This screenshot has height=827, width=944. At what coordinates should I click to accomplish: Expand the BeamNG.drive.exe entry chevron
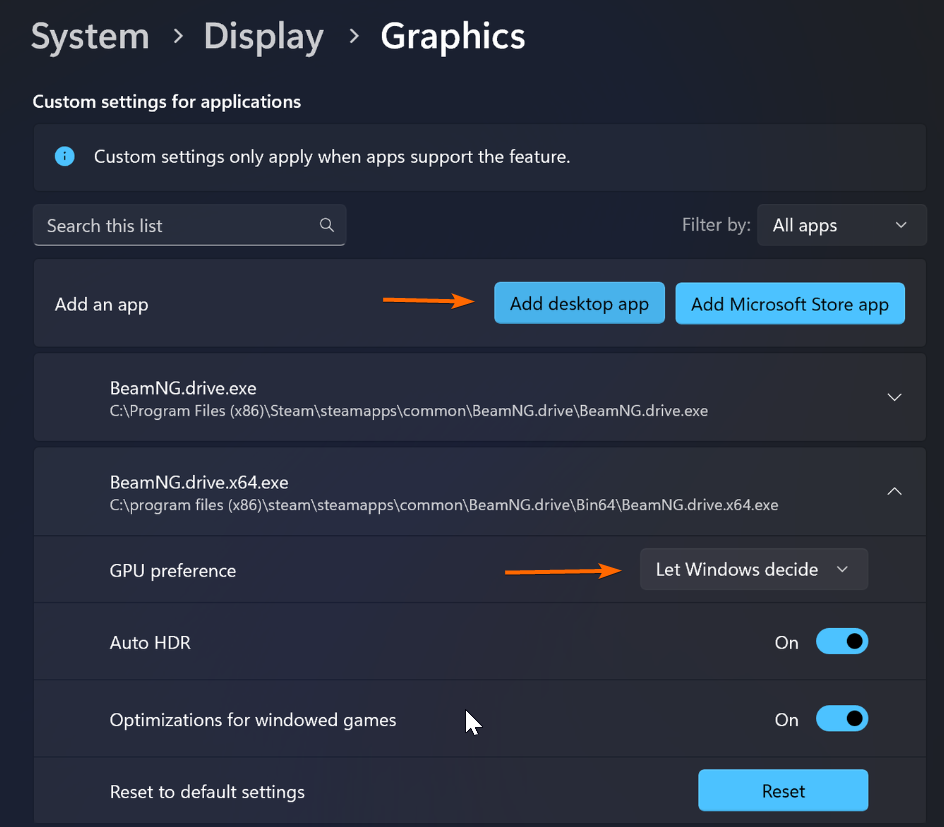[x=895, y=397]
